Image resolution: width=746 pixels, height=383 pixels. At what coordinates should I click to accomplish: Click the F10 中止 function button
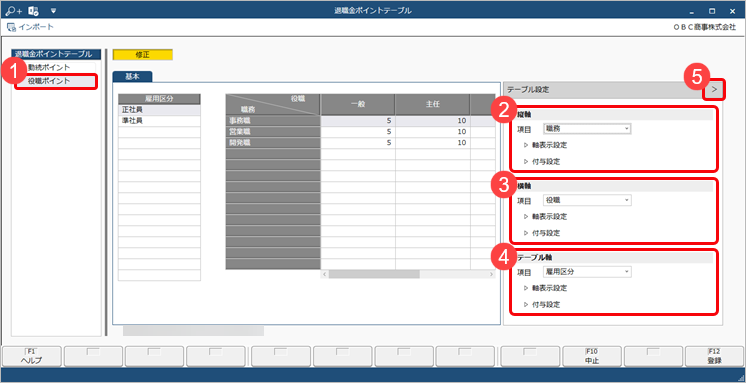(592, 356)
